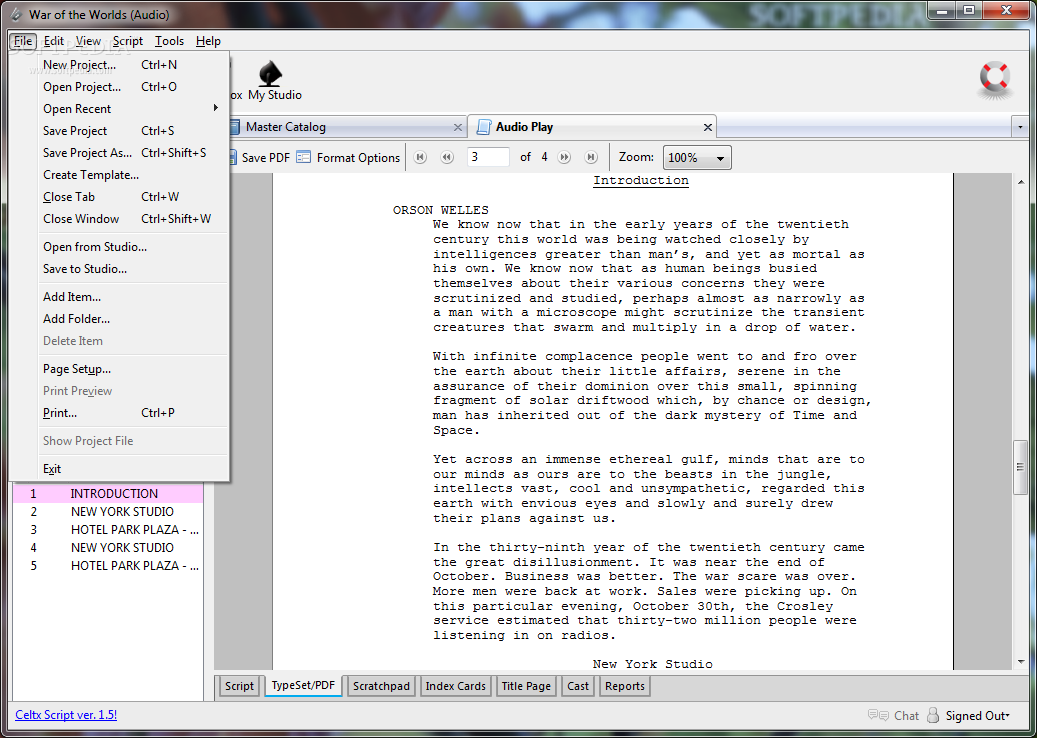The image size is (1037, 738).
Task: Switch to the Cast tab
Action: 577,686
